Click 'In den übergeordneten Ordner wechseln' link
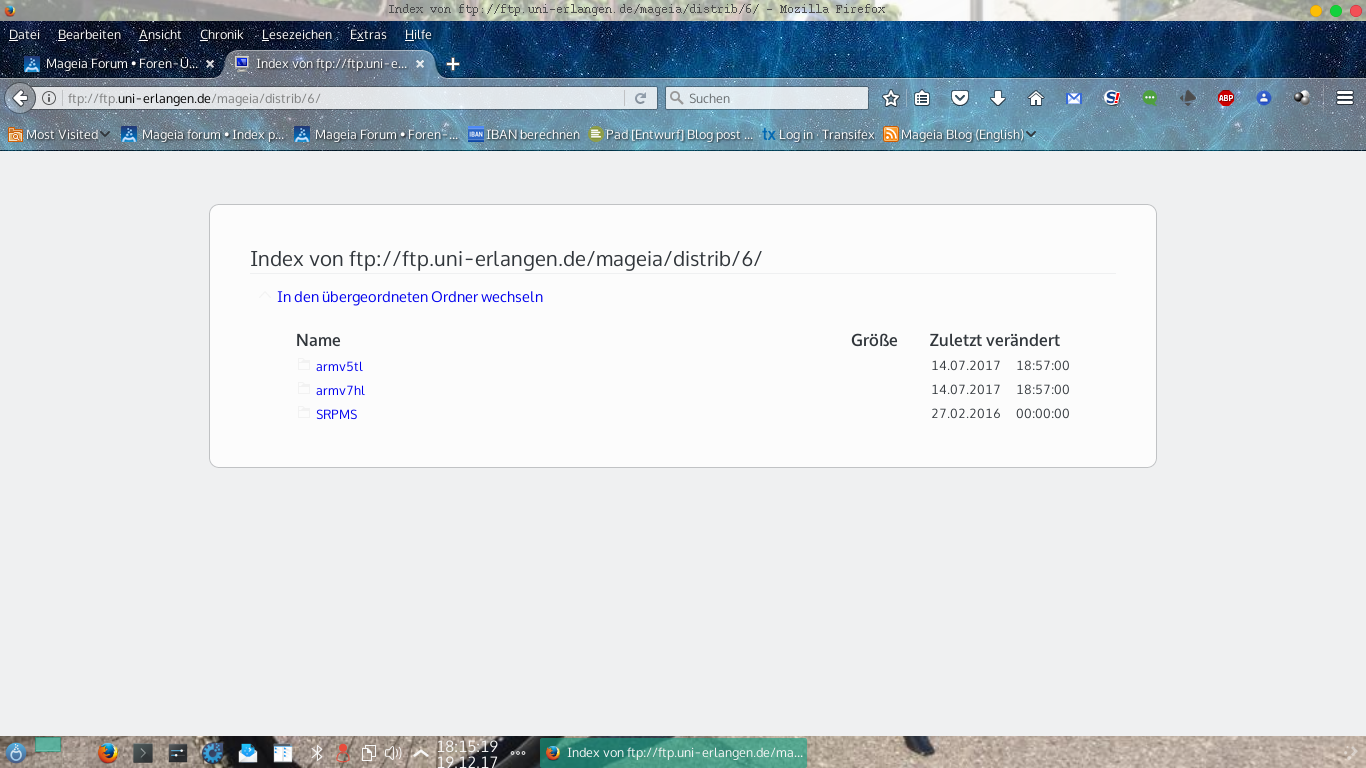Image resolution: width=1366 pixels, height=768 pixels. 410,297
